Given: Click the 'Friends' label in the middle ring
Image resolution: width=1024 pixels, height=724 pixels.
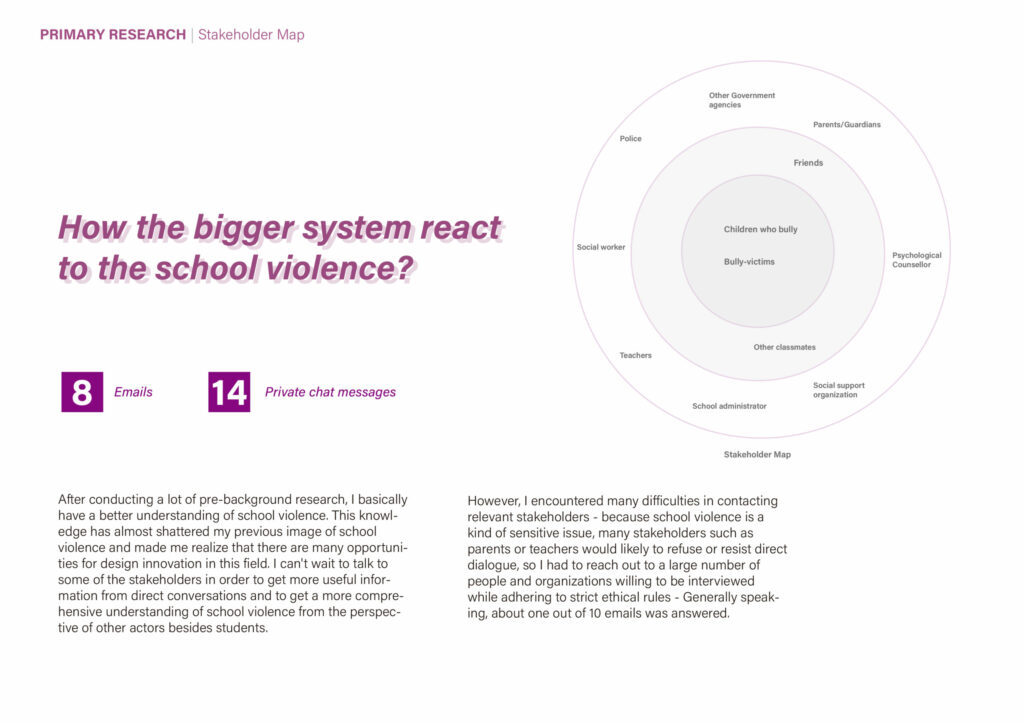Looking at the screenshot, I should click(808, 163).
